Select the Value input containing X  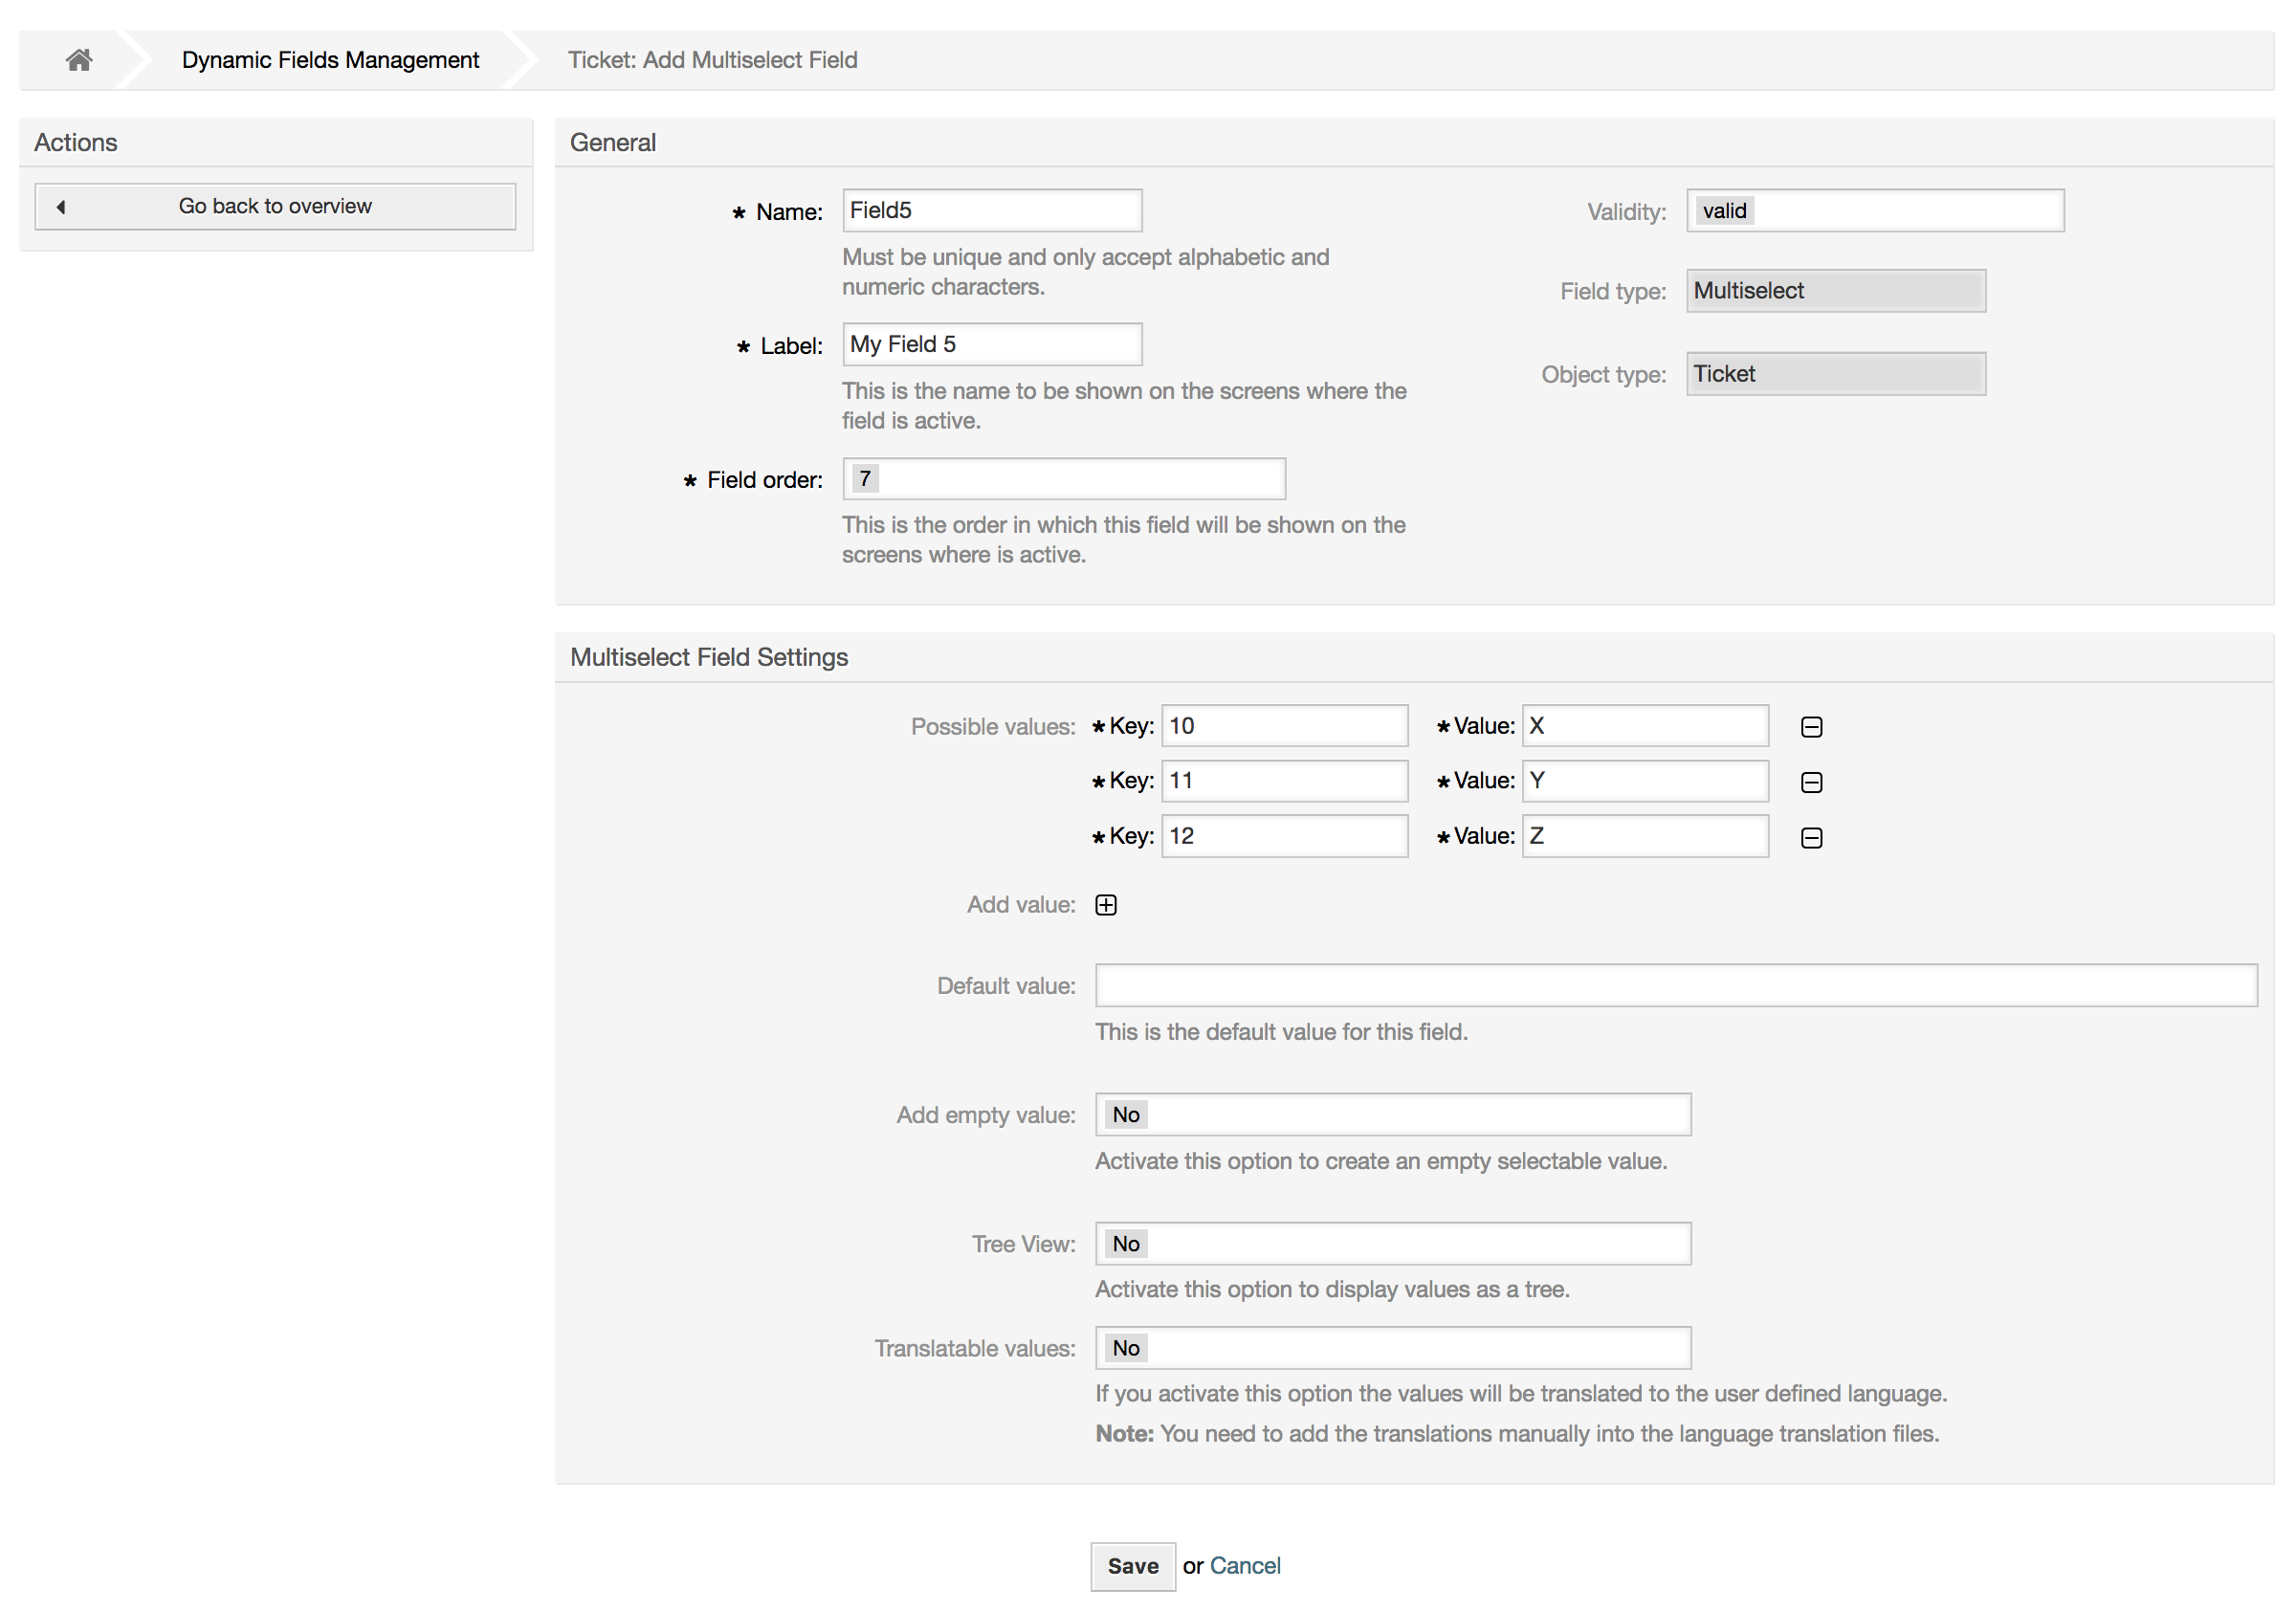1644,727
